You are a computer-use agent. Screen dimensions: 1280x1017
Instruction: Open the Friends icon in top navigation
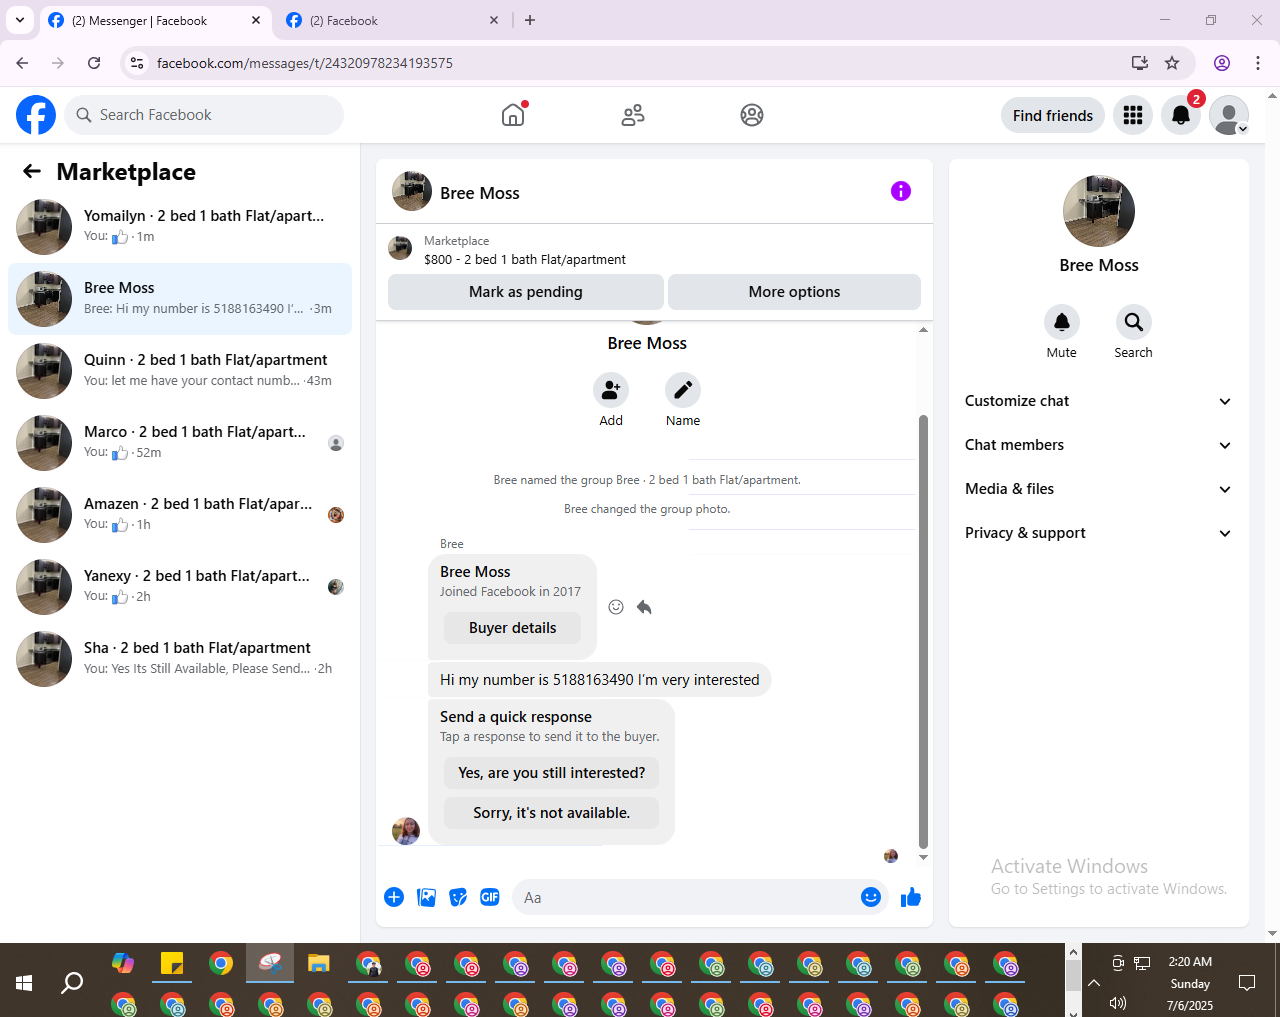click(x=633, y=115)
